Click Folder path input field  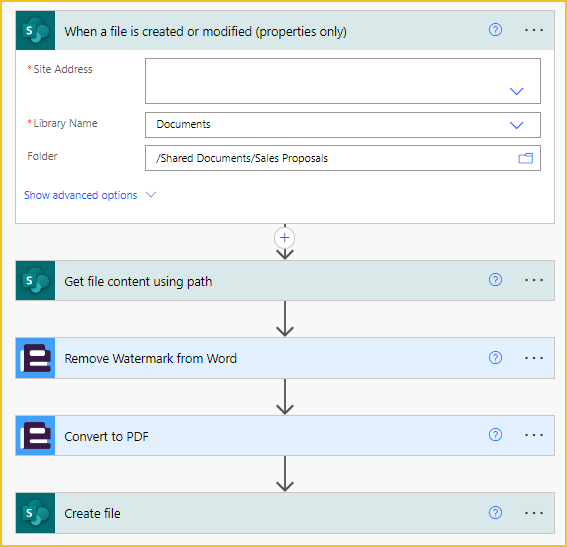coord(343,158)
